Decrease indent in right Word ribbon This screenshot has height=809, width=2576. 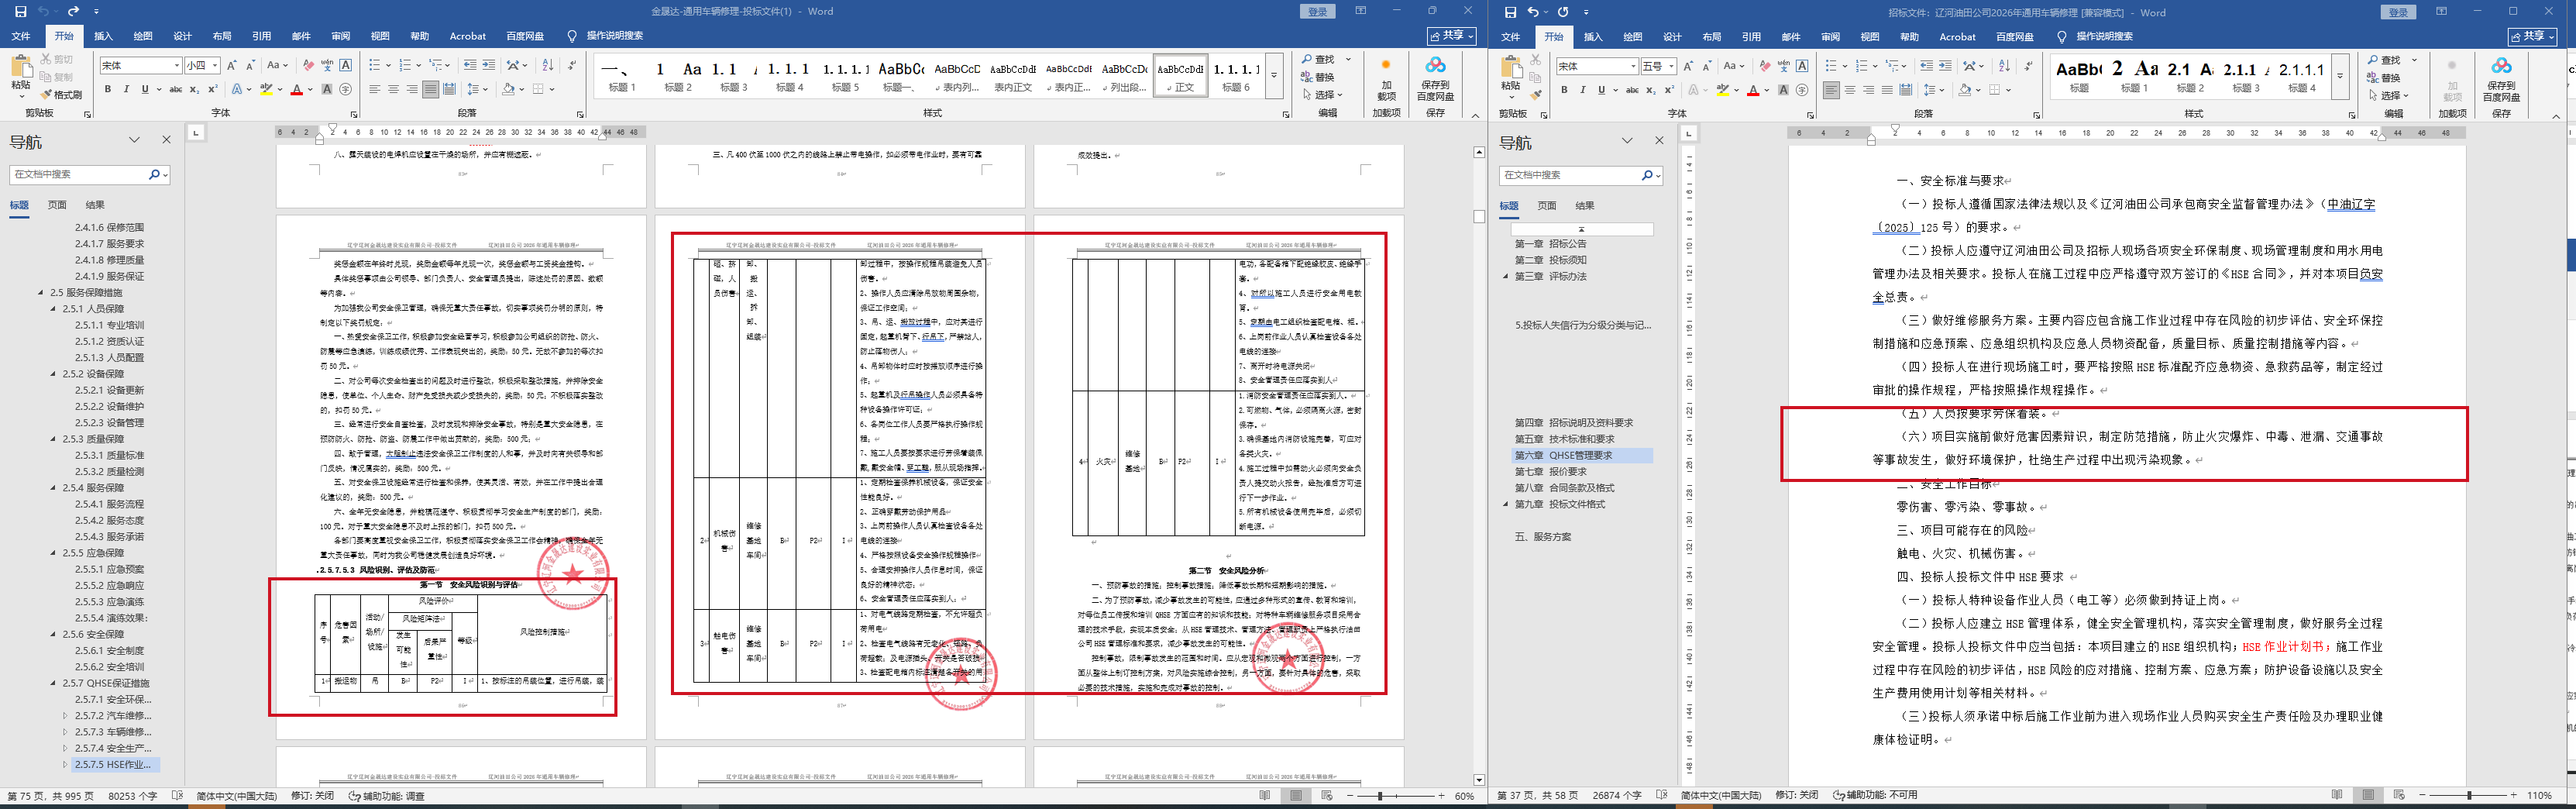(x=1926, y=66)
